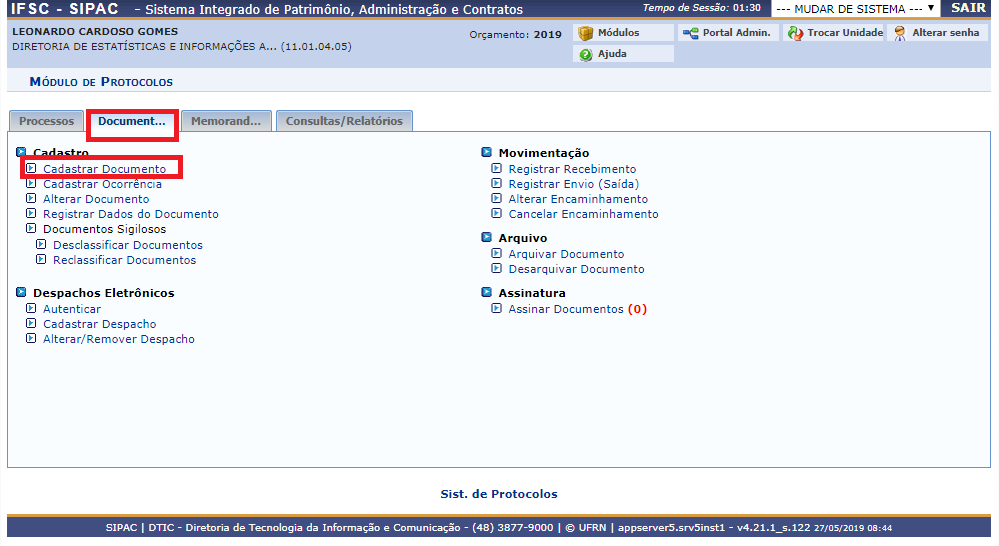Click arrow icon beside Arquivar Documento
This screenshot has width=1000, height=546.
pos(496,254)
